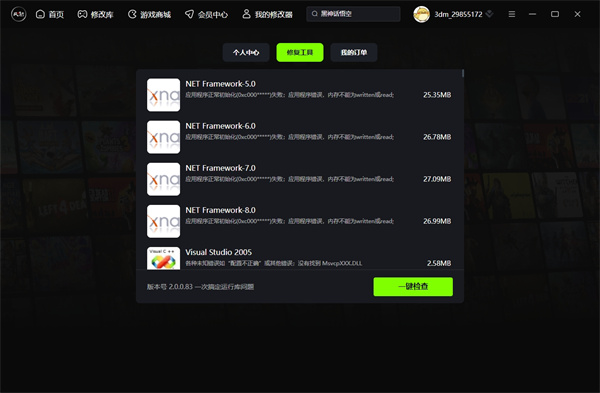The height and width of the screenshot is (393, 600).
Task: Maximize the application window
Action: (x=555, y=14)
